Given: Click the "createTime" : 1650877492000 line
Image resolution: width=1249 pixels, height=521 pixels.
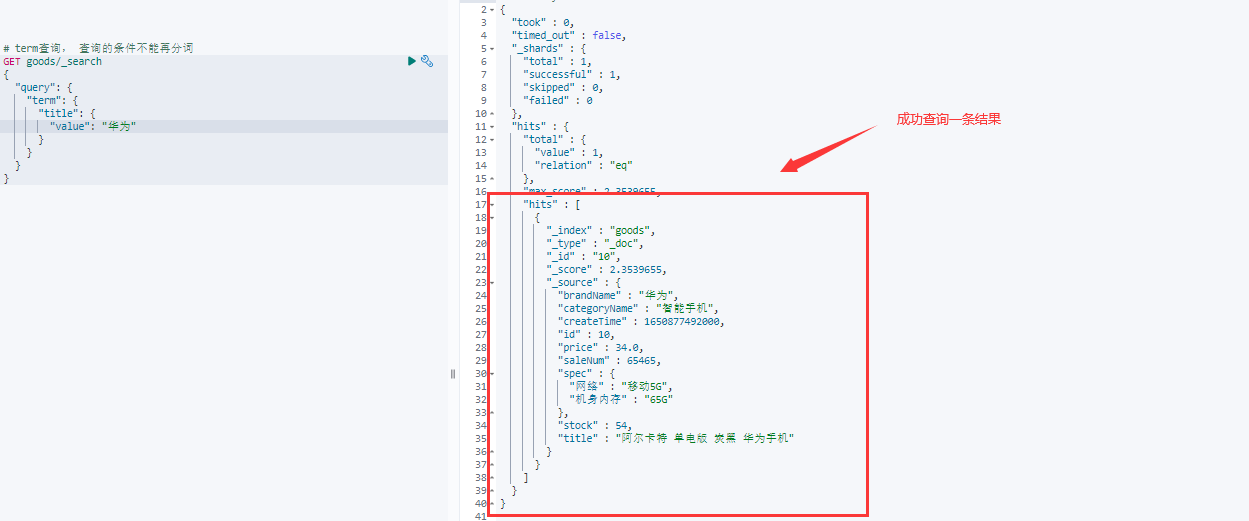Looking at the screenshot, I should pyautogui.click(x=641, y=321).
